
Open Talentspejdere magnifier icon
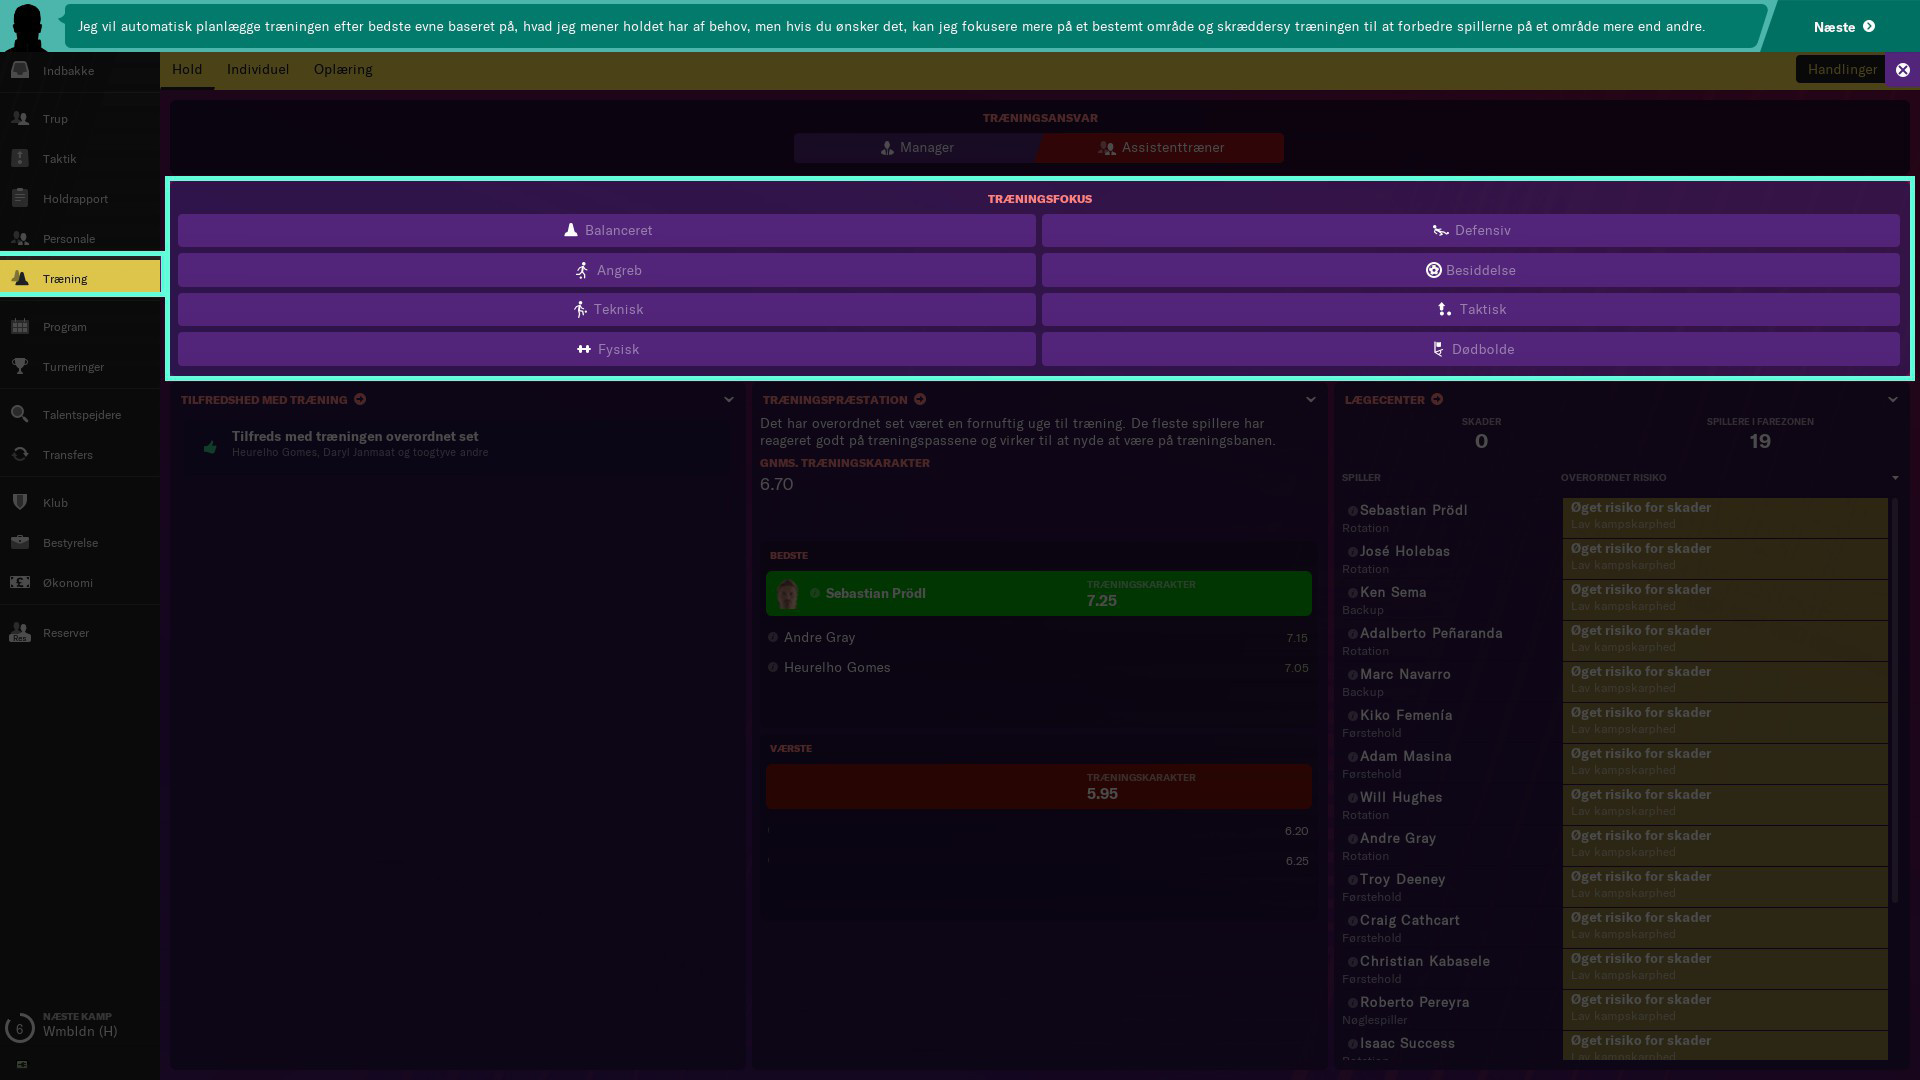20,414
